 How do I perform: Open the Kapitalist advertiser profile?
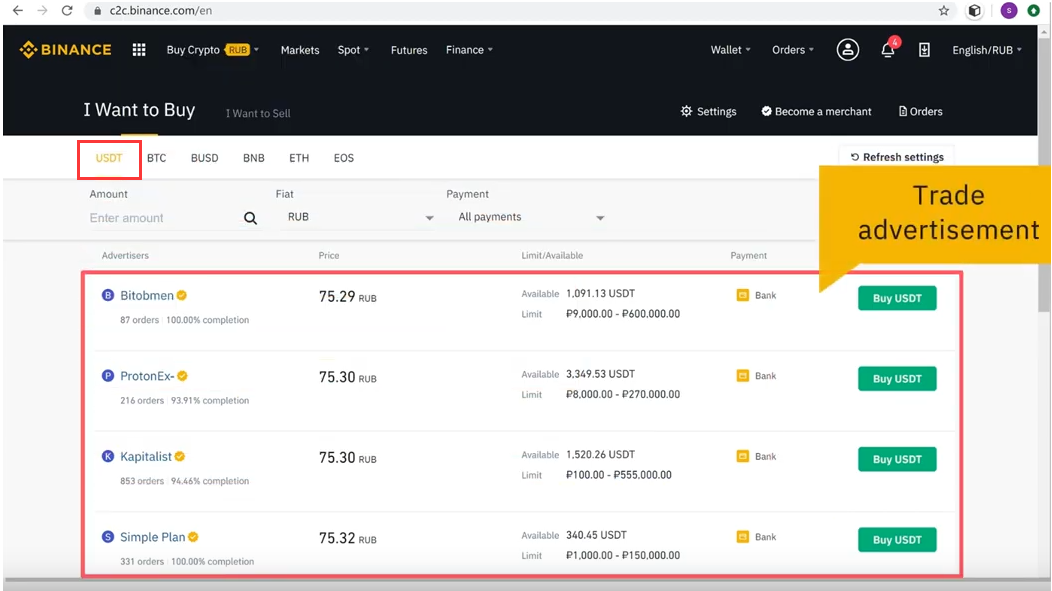146,457
